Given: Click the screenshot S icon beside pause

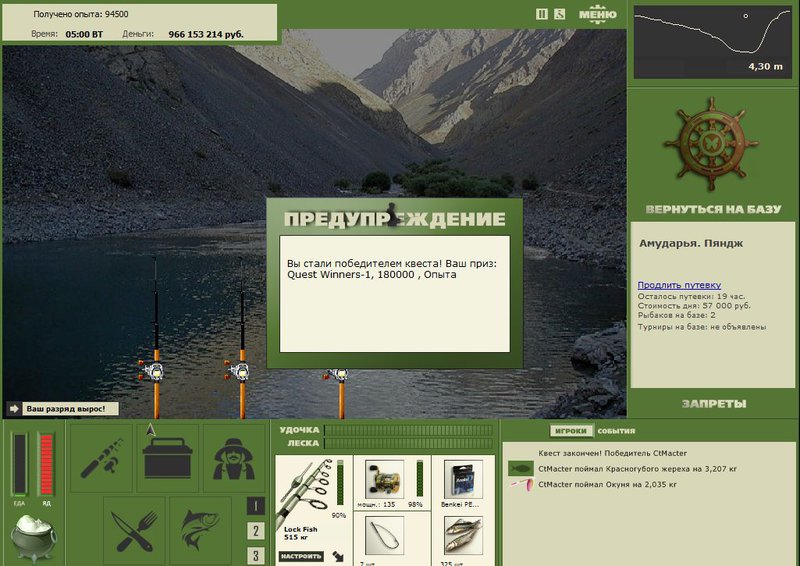Looking at the screenshot, I should (x=560, y=14).
